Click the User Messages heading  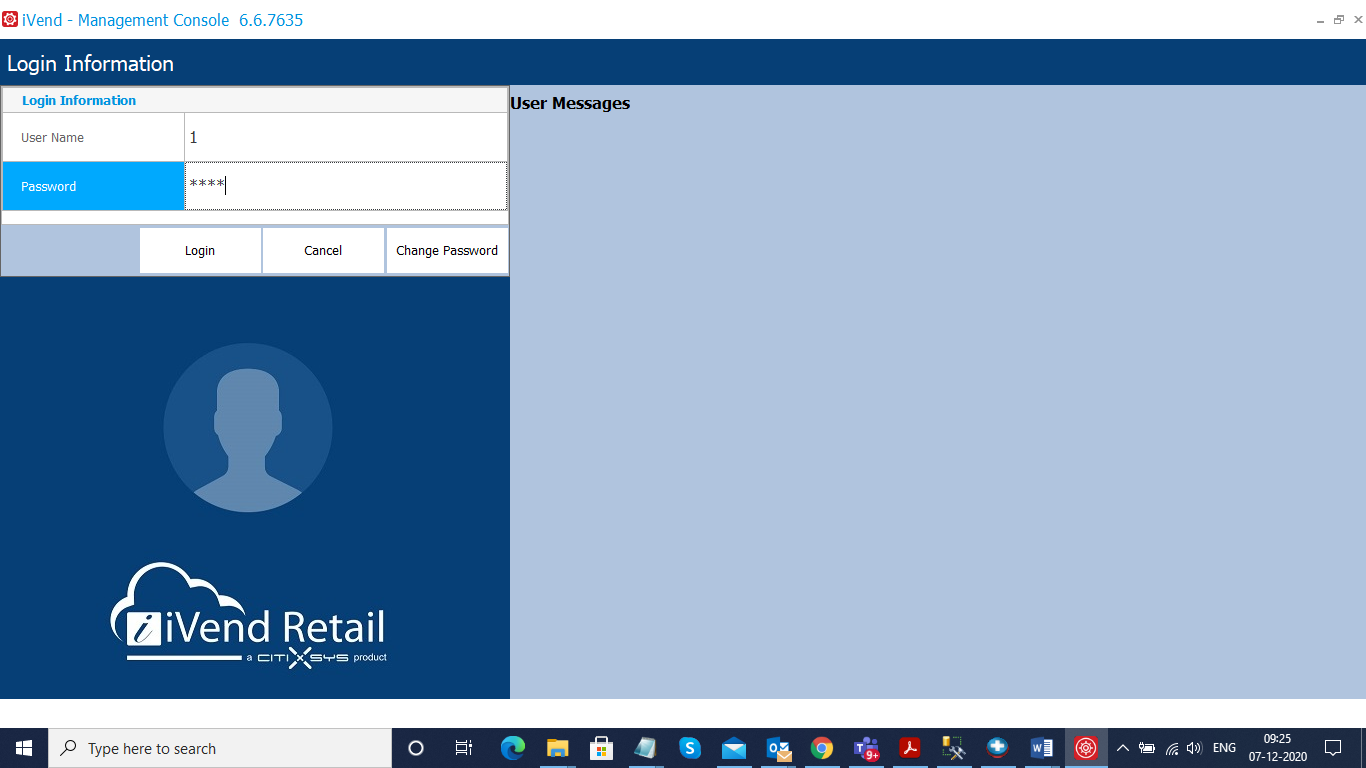[x=570, y=103]
